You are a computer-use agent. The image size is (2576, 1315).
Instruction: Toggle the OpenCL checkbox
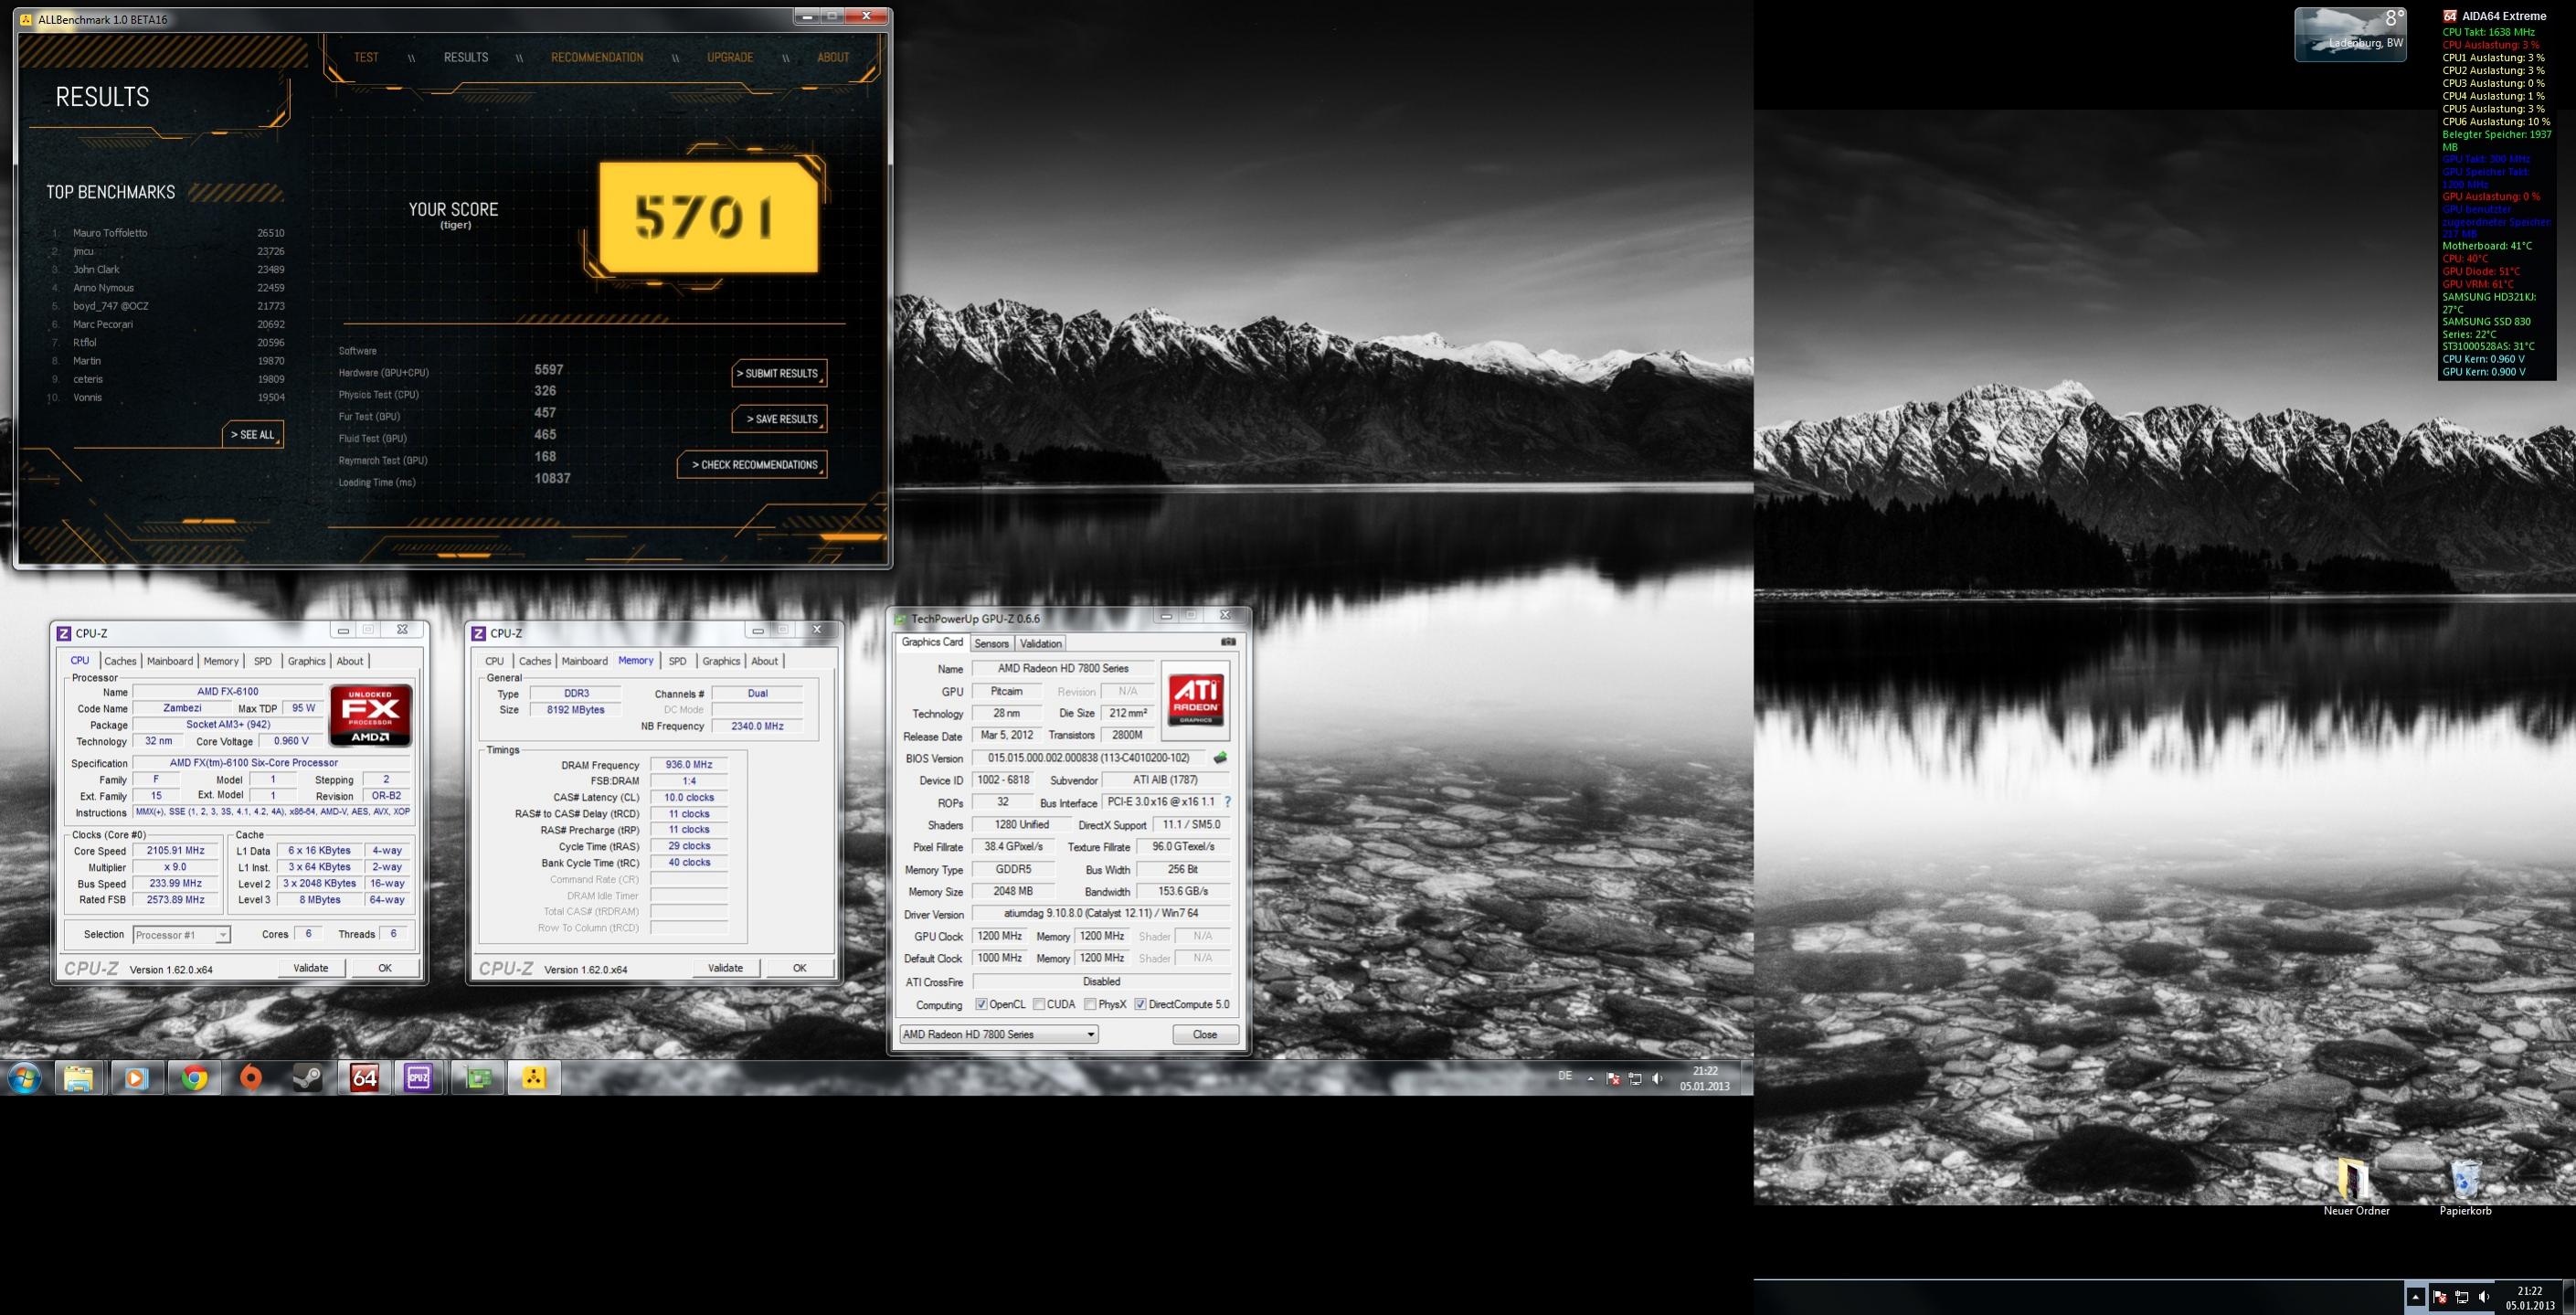point(981,1004)
